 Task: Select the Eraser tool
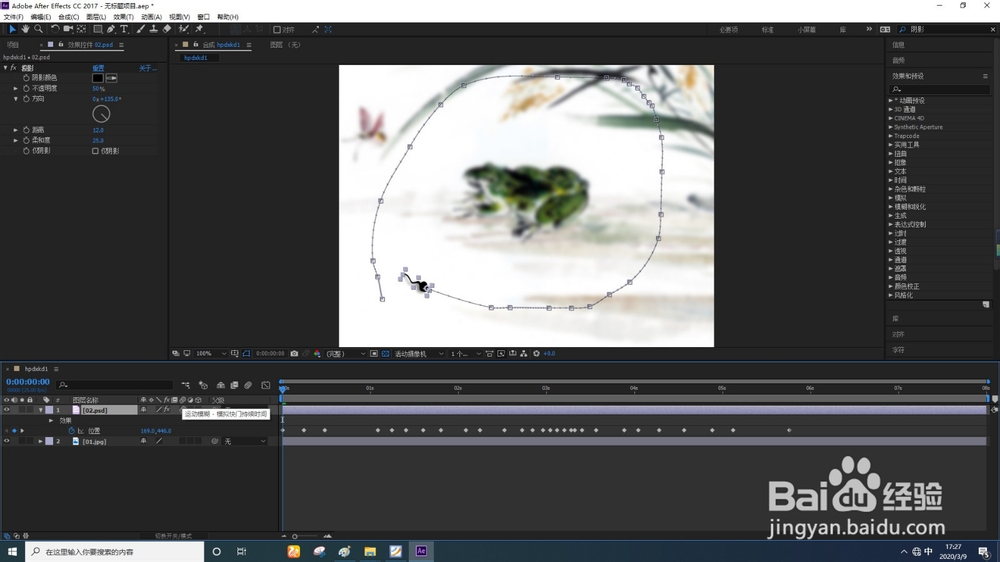[x=166, y=29]
